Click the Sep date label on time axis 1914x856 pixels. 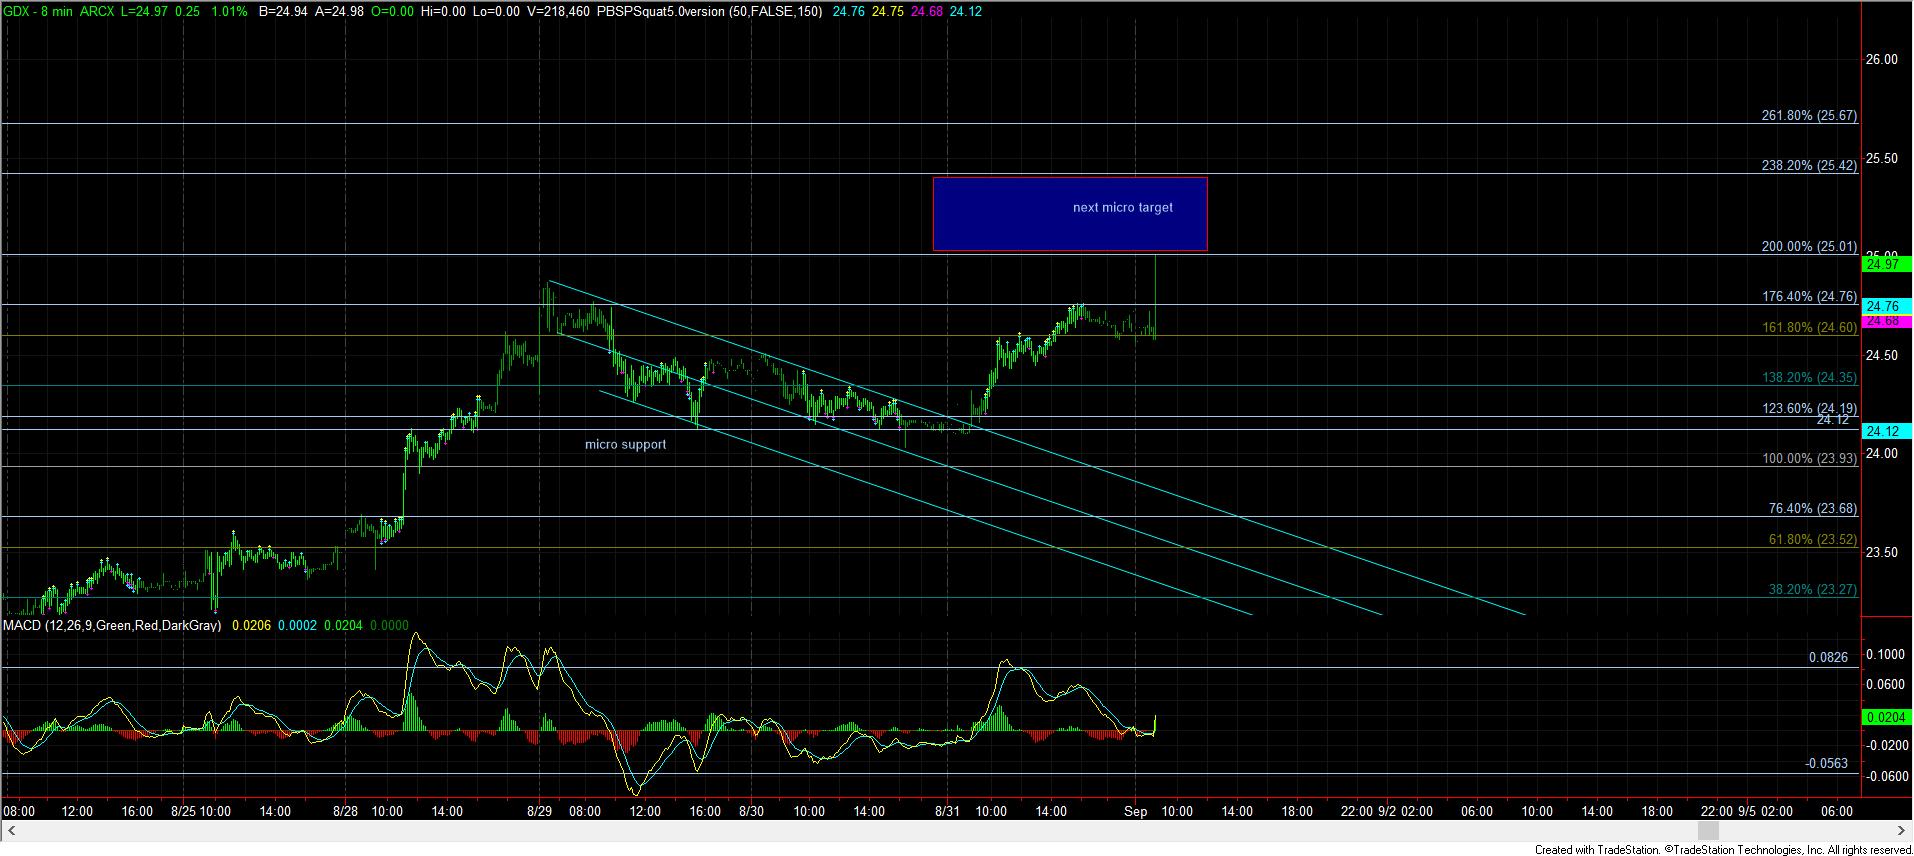point(1135,812)
